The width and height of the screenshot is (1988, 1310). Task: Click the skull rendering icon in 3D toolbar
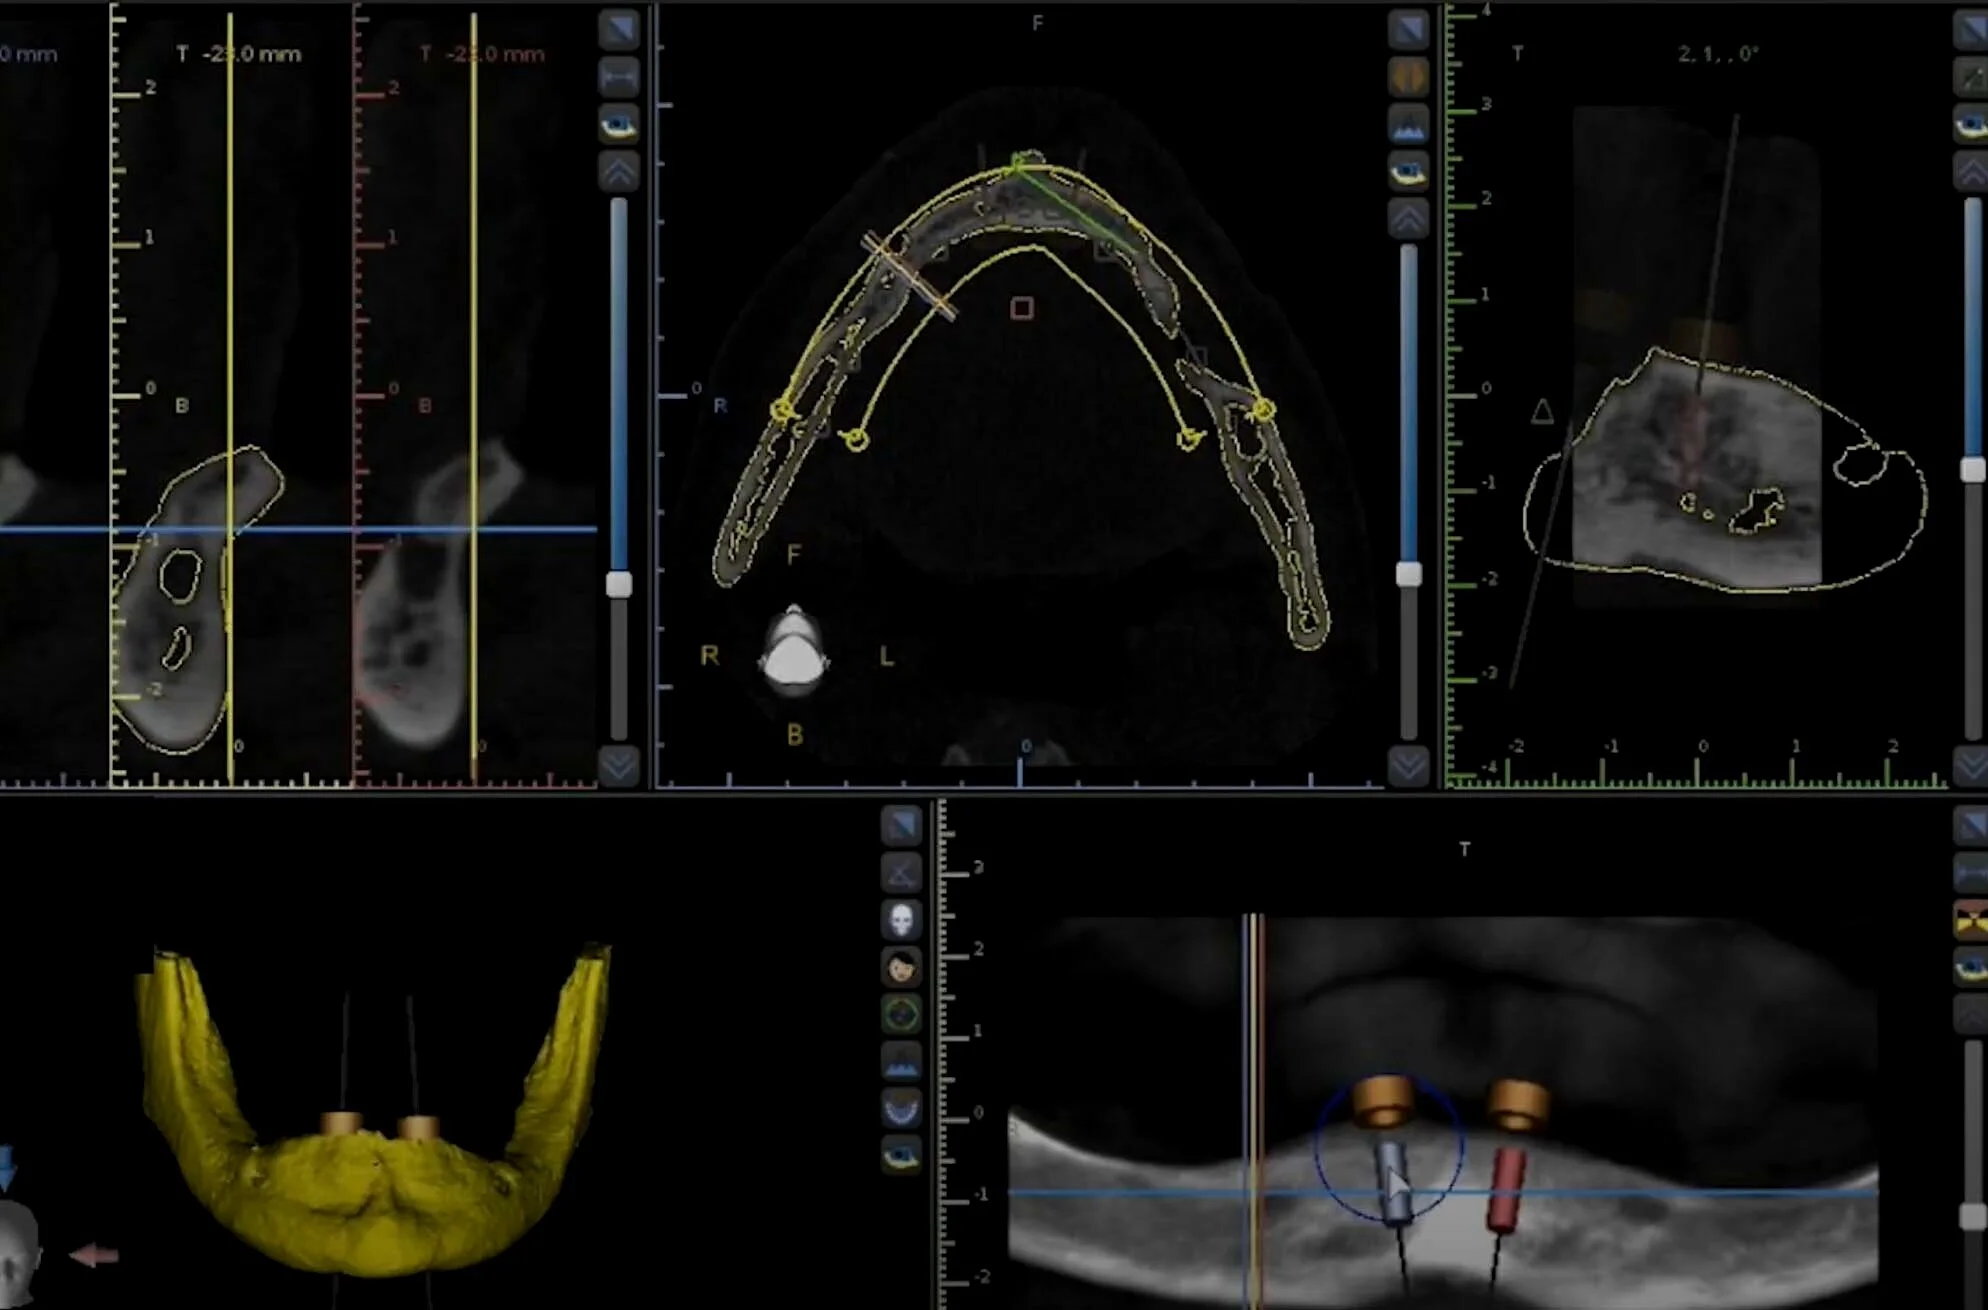[901, 920]
